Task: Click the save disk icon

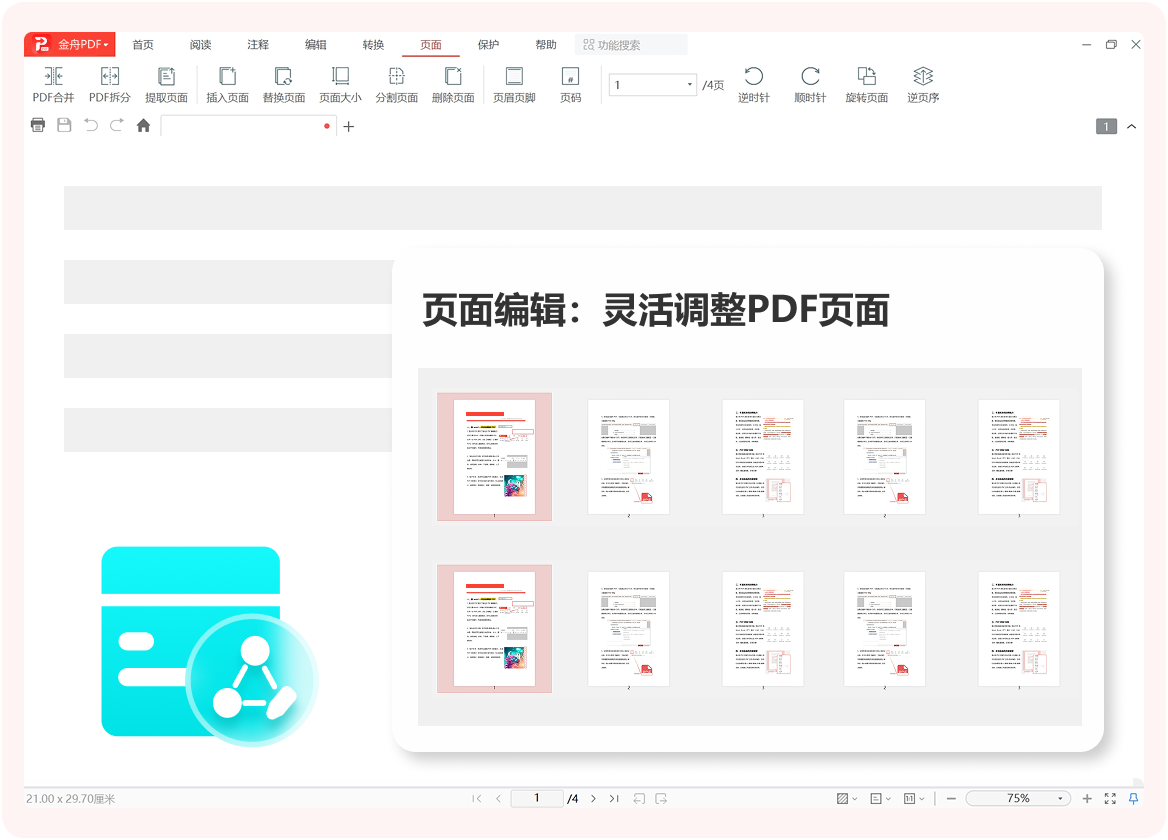Action: [64, 125]
